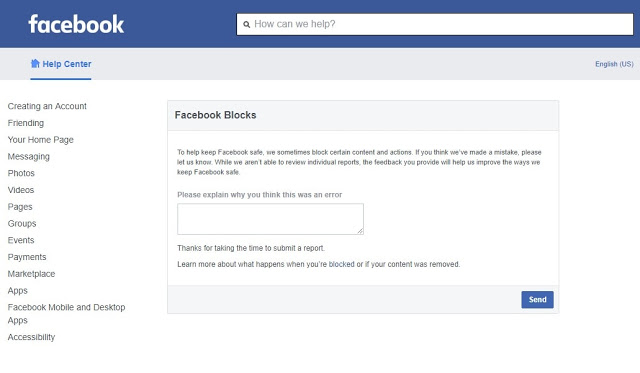The height and width of the screenshot is (373, 640).
Task: Open the Marketplace help topic
Action: pos(31,274)
